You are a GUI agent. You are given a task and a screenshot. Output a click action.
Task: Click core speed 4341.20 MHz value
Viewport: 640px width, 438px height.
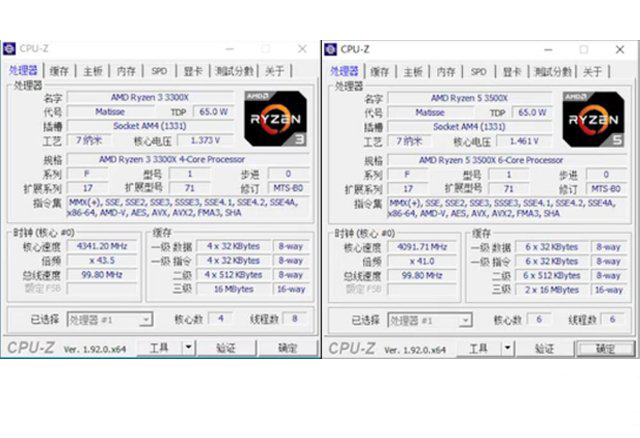pos(102,246)
